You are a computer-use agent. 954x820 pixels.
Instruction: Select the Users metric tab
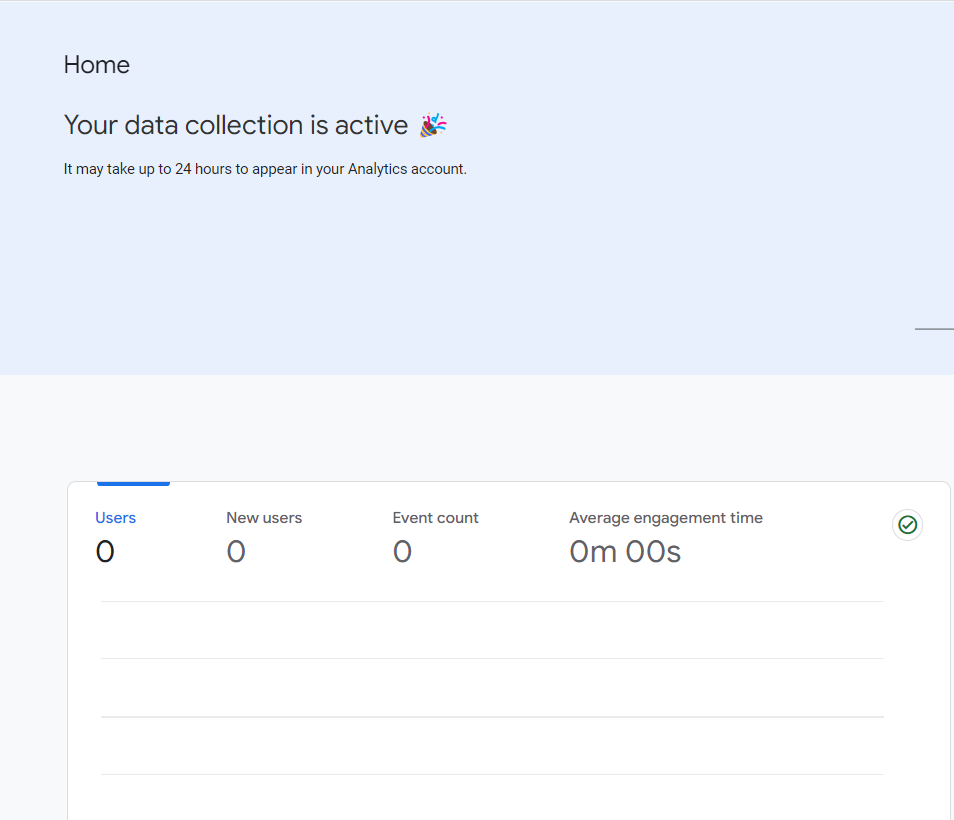click(x=115, y=518)
